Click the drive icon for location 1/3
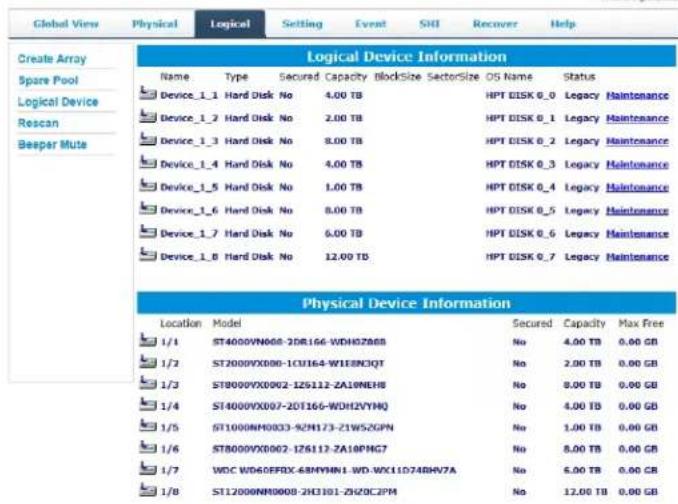The image size is (678, 504). point(148,383)
